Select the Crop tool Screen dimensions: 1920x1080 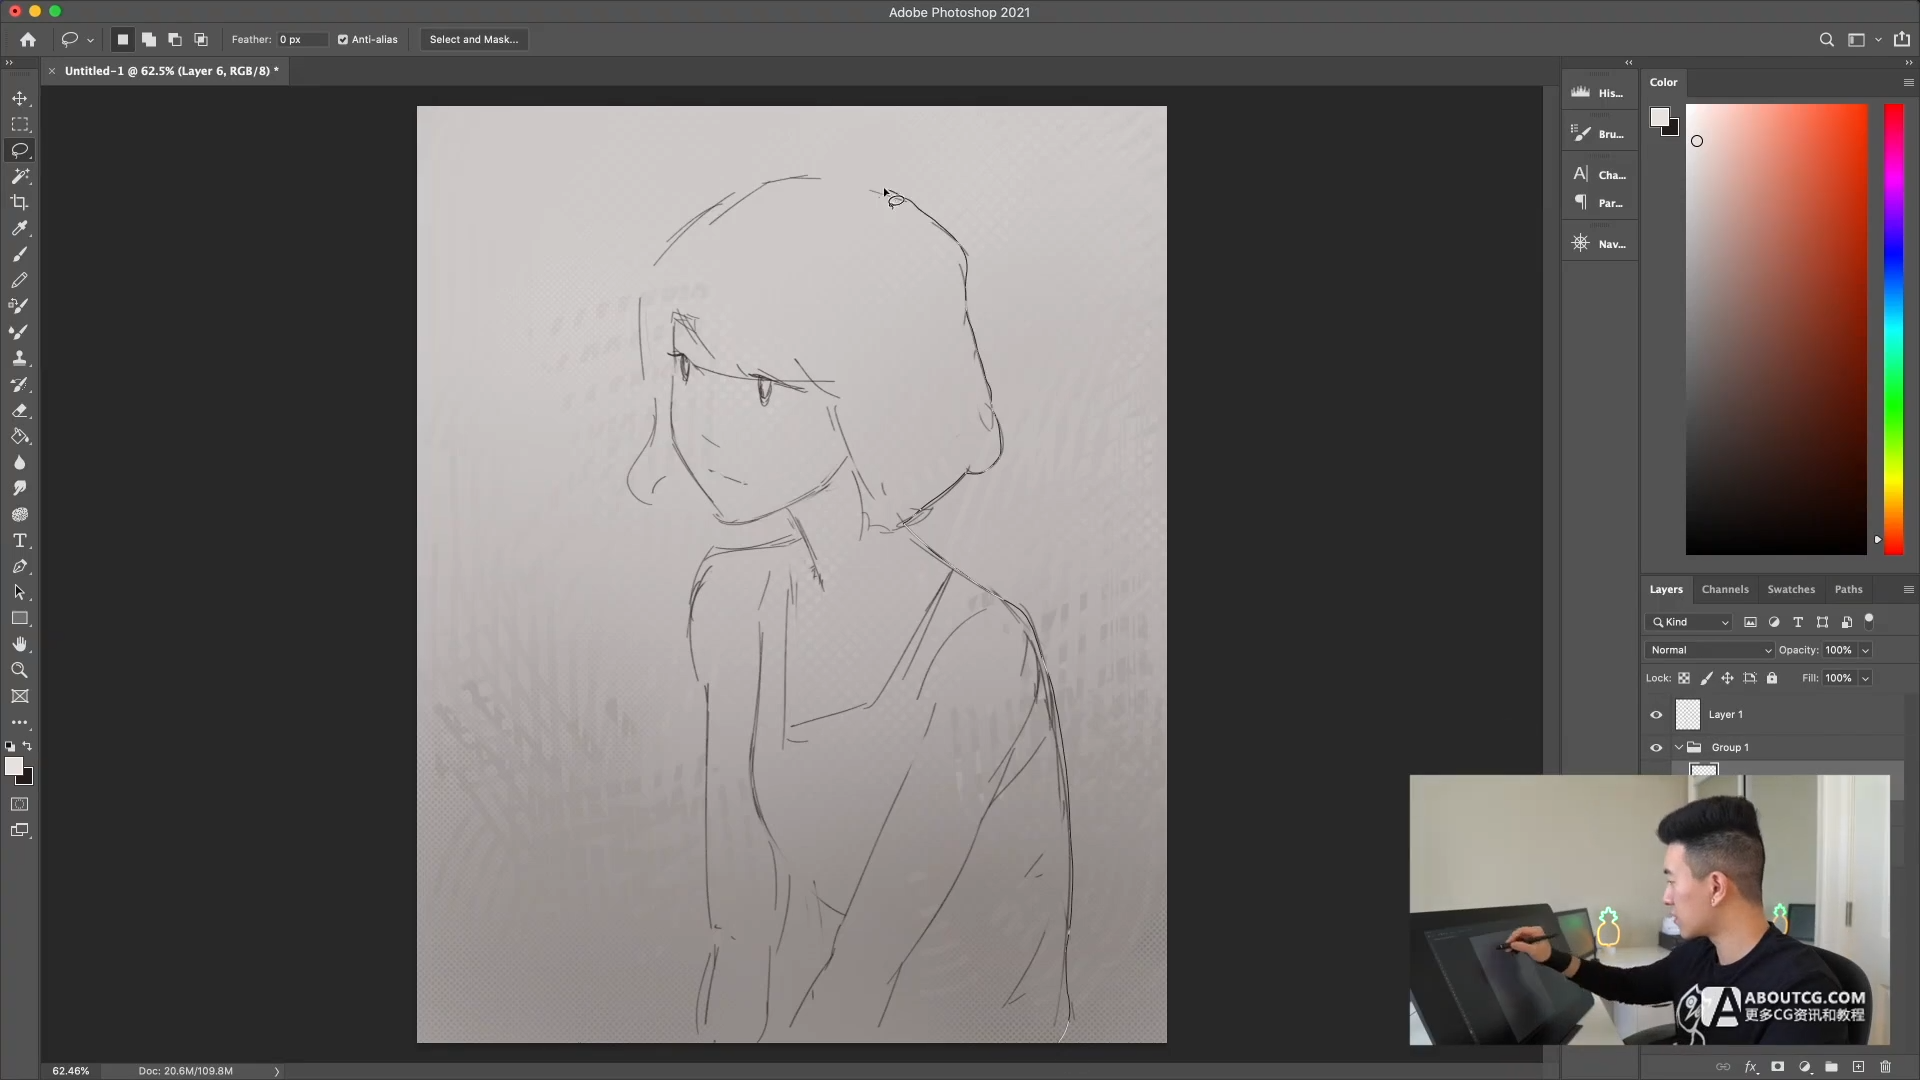click(x=20, y=202)
